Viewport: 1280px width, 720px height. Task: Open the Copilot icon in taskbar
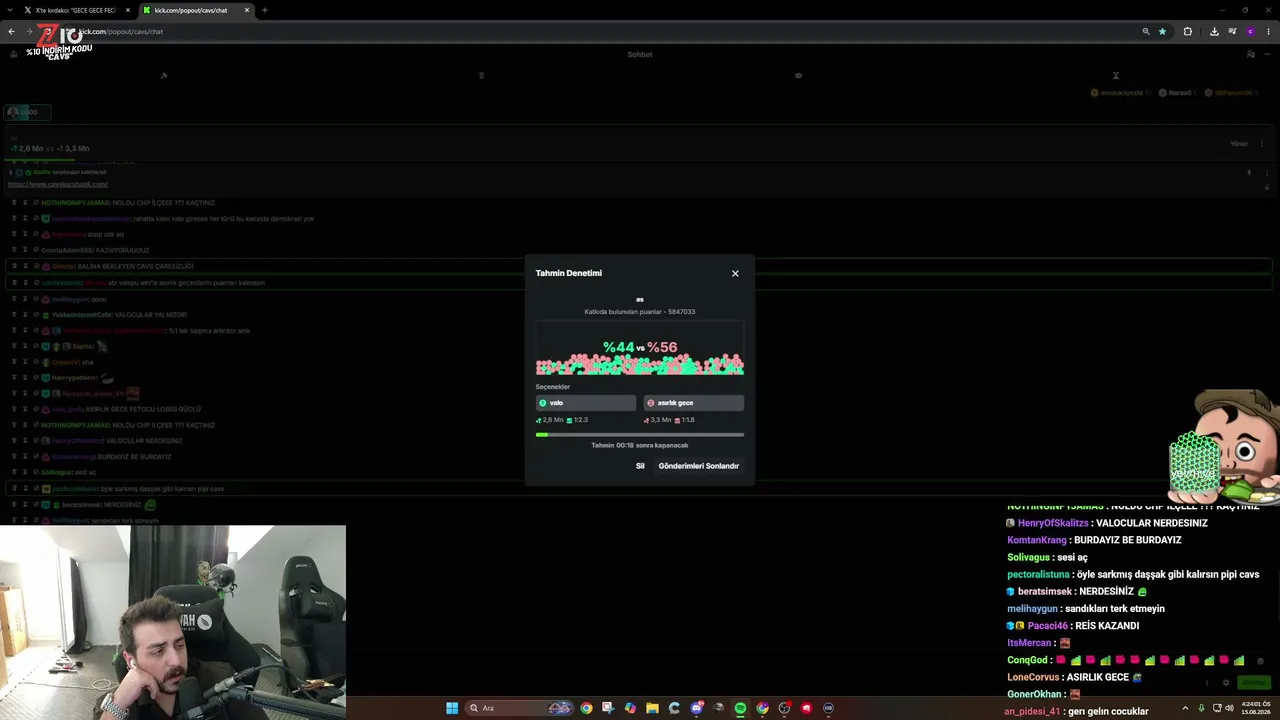point(630,708)
